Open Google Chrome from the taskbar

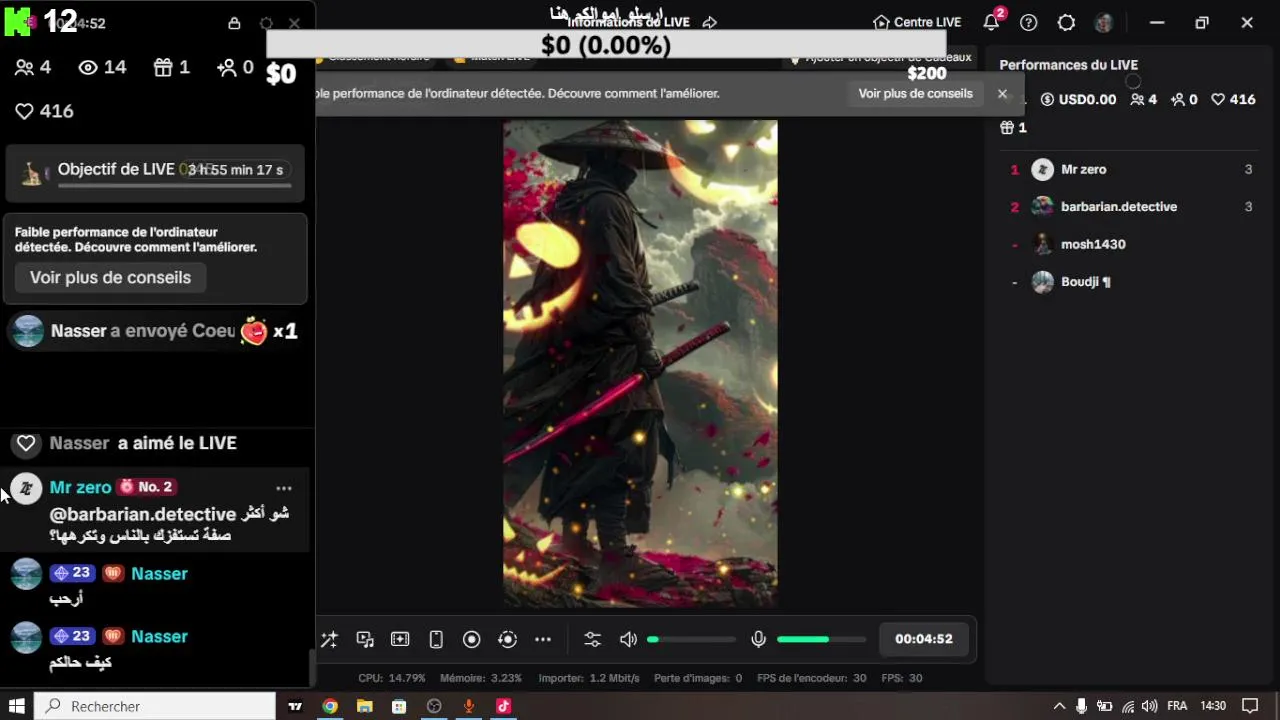pyautogui.click(x=330, y=706)
